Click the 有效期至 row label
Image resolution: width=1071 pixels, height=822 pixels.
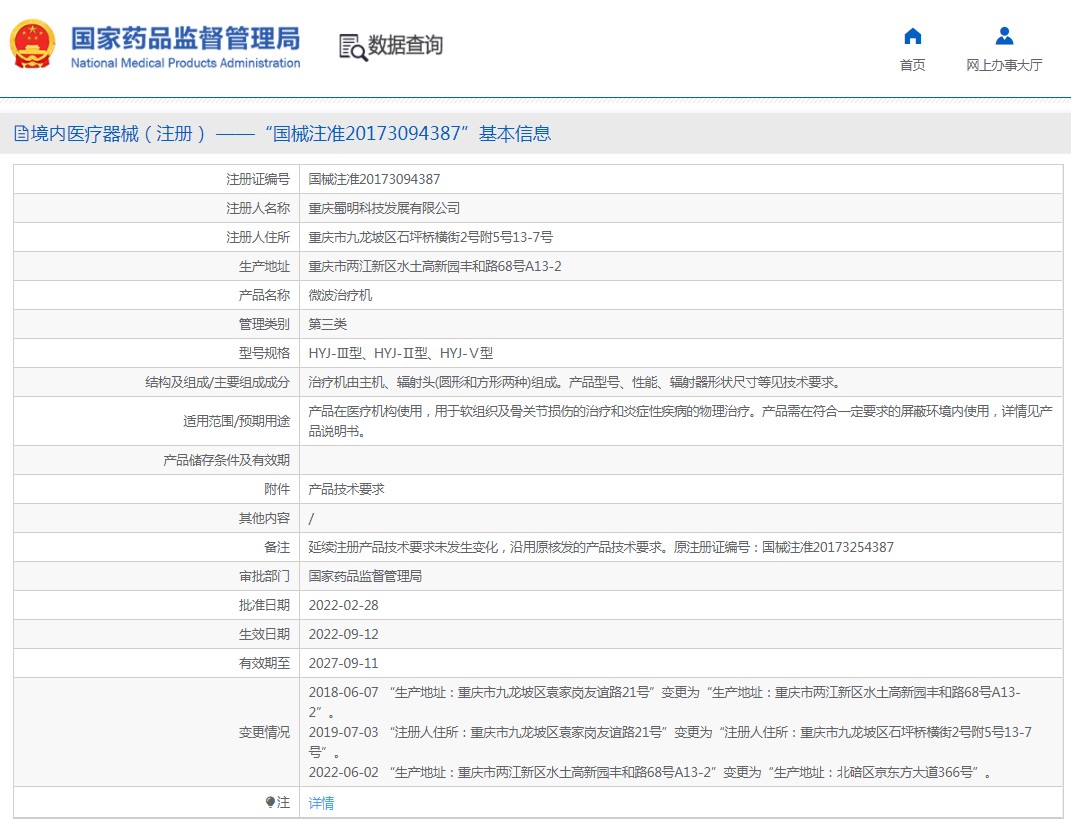pyautogui.click(x=264, y=663)
